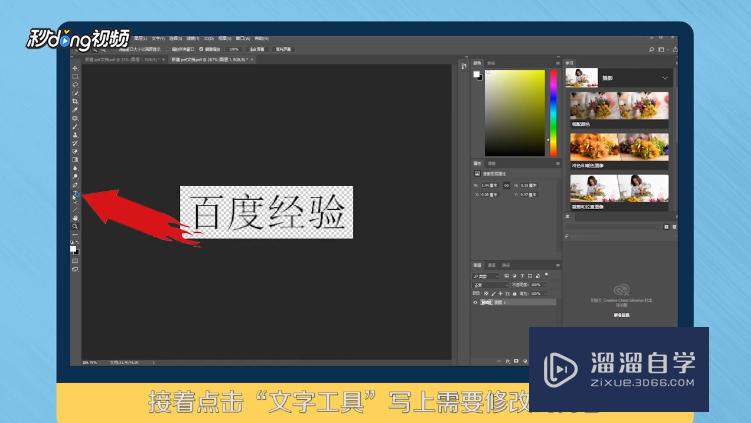Screen dimensions: 751x423
Task: Toggle Quick Mask mode
Action: point(75,261)
